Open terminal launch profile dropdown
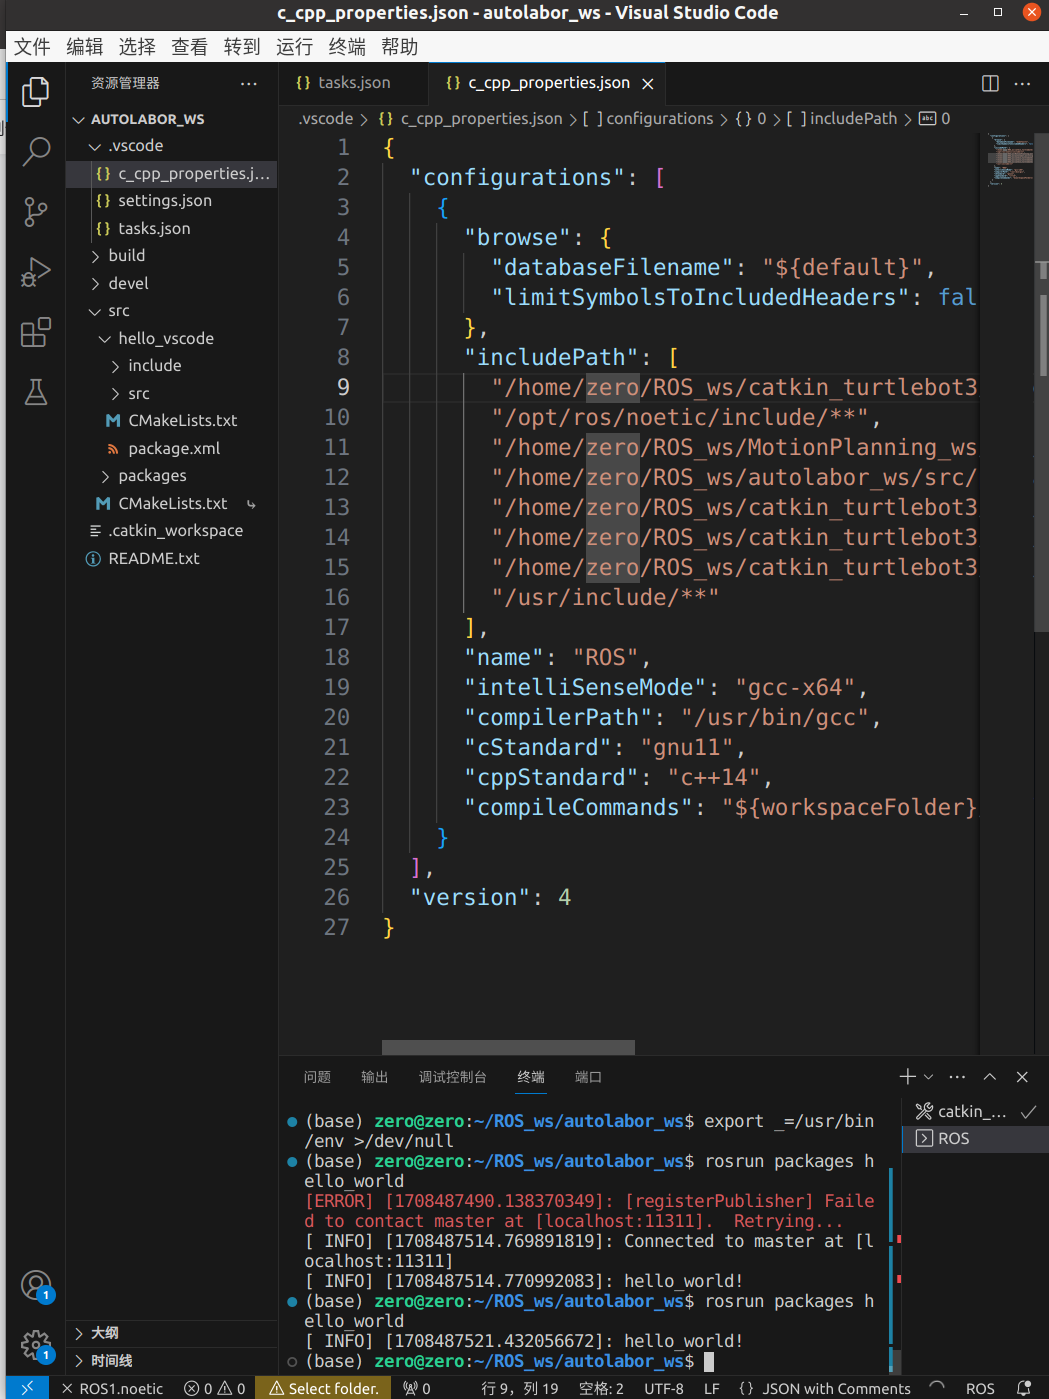Image resolution: width=1049 pixels, height=1399 pixels. point(929,1077)
